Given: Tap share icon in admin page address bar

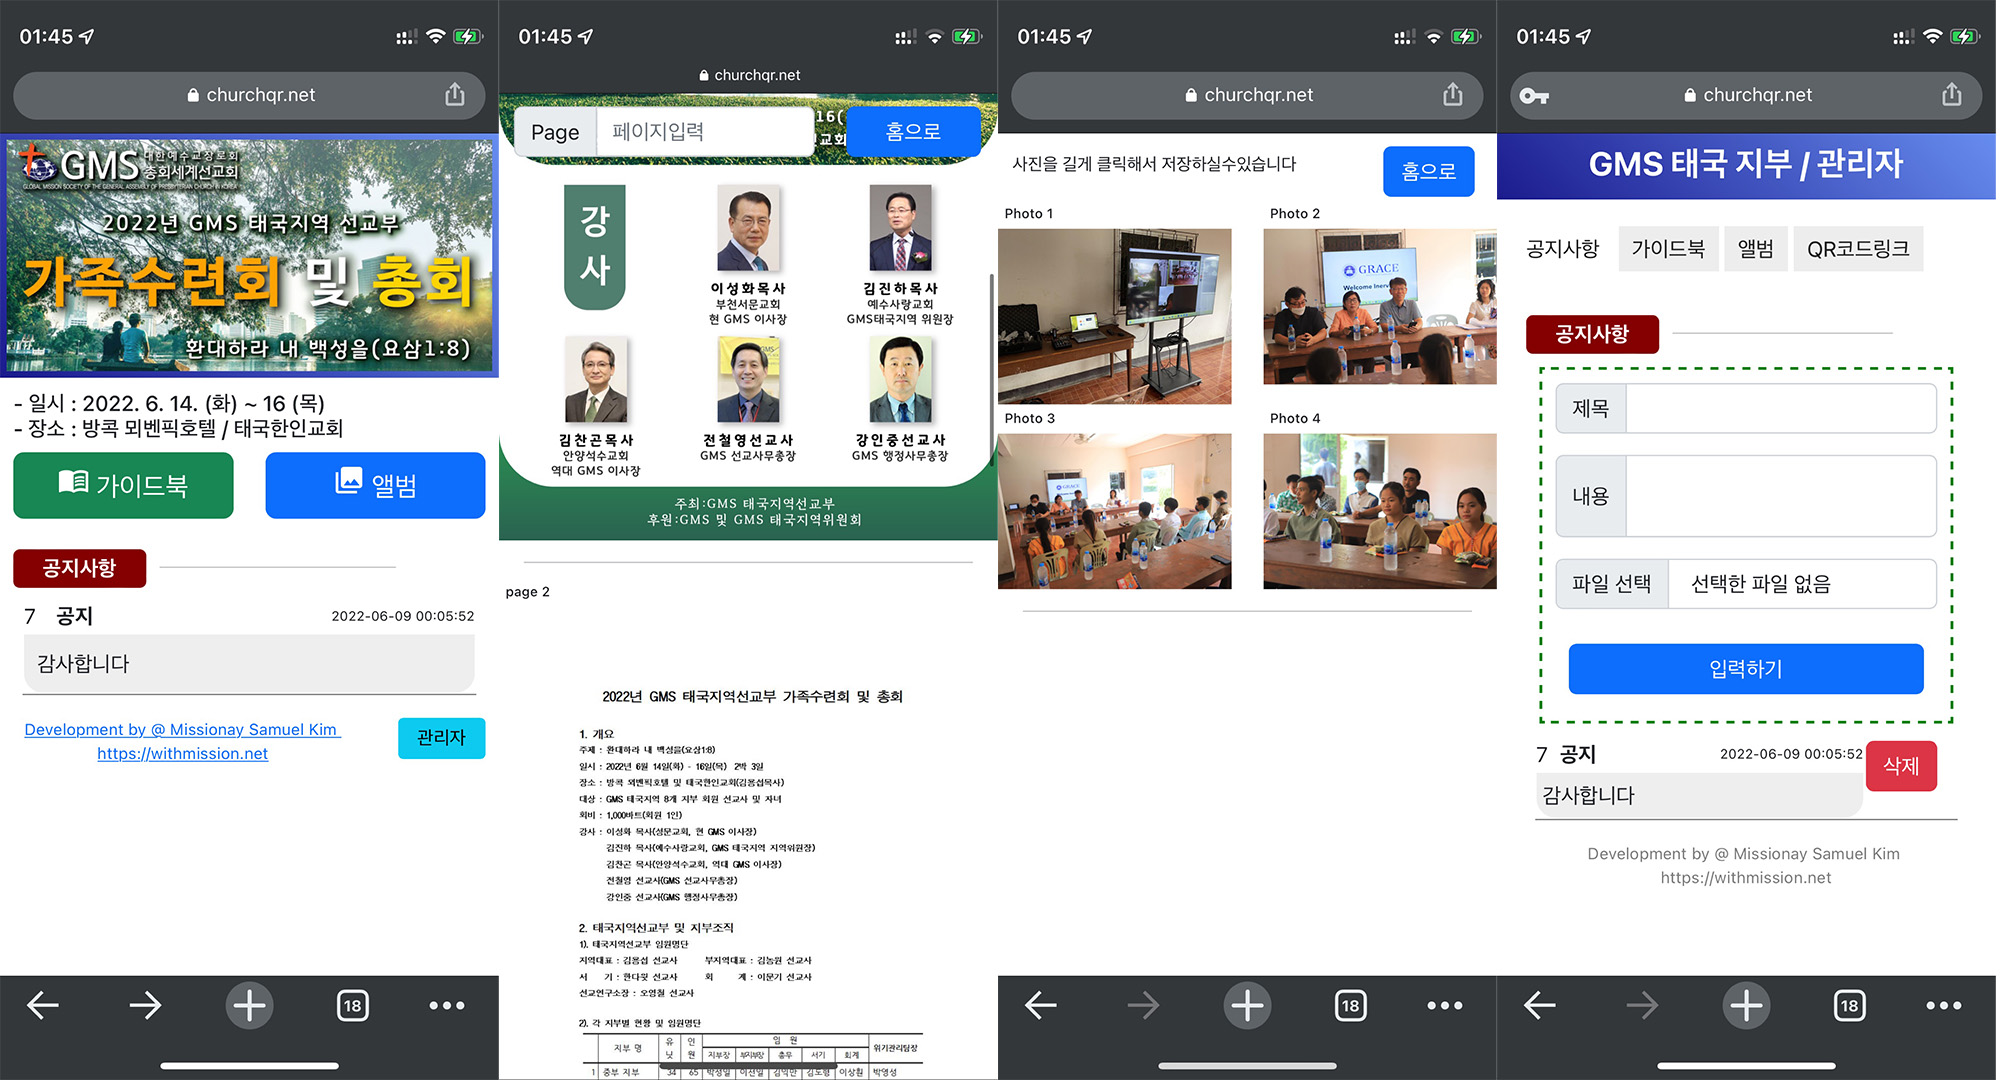Looking at the screenshot, I should pyautogui.click(x=1951, y=95).
